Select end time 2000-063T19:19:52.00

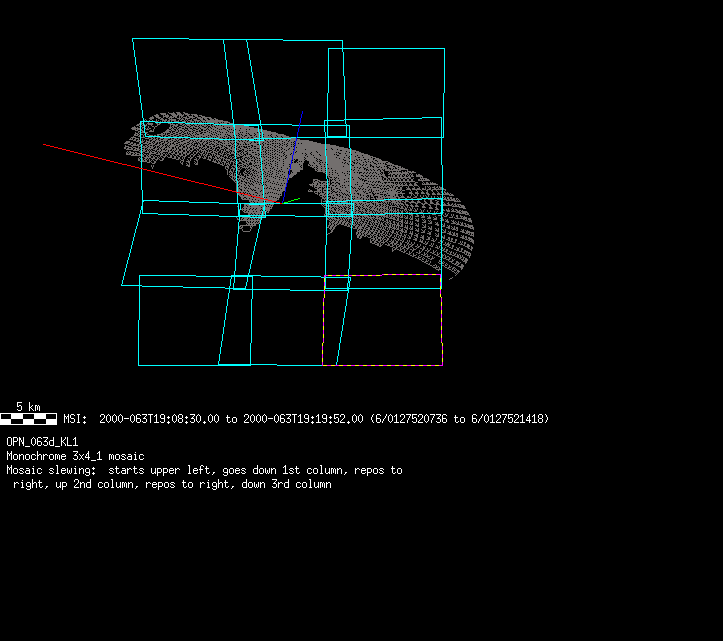pos(303,419)
